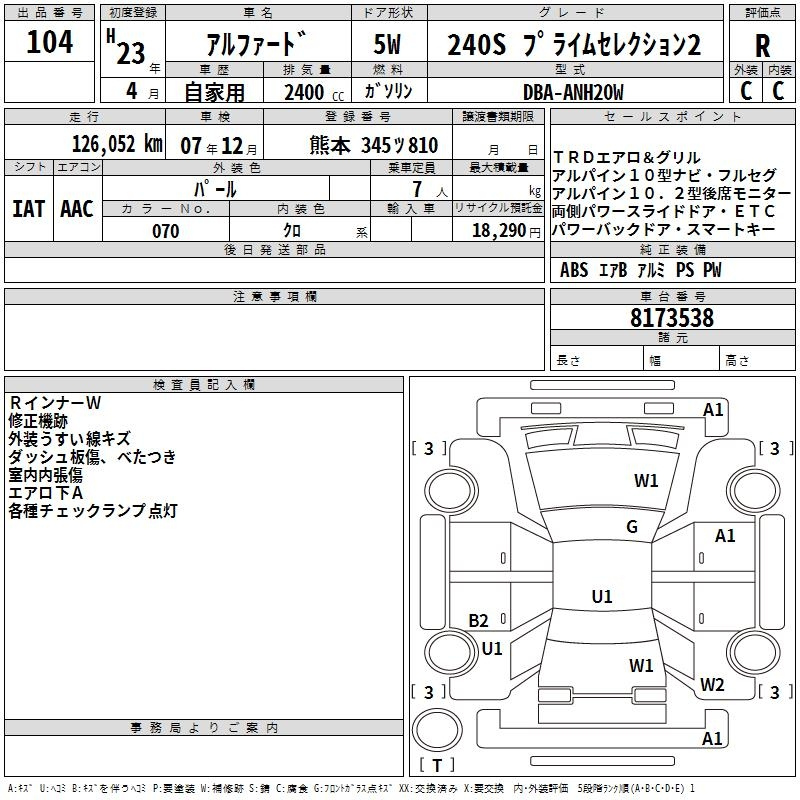Click note 室内内張傷
The width and height of the screenshot is (800, 800).
[x=45, y=475]
